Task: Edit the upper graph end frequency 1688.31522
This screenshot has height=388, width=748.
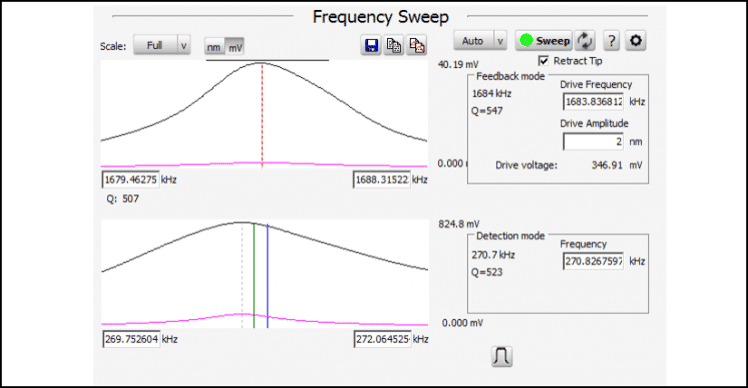Action: (382, 180)
